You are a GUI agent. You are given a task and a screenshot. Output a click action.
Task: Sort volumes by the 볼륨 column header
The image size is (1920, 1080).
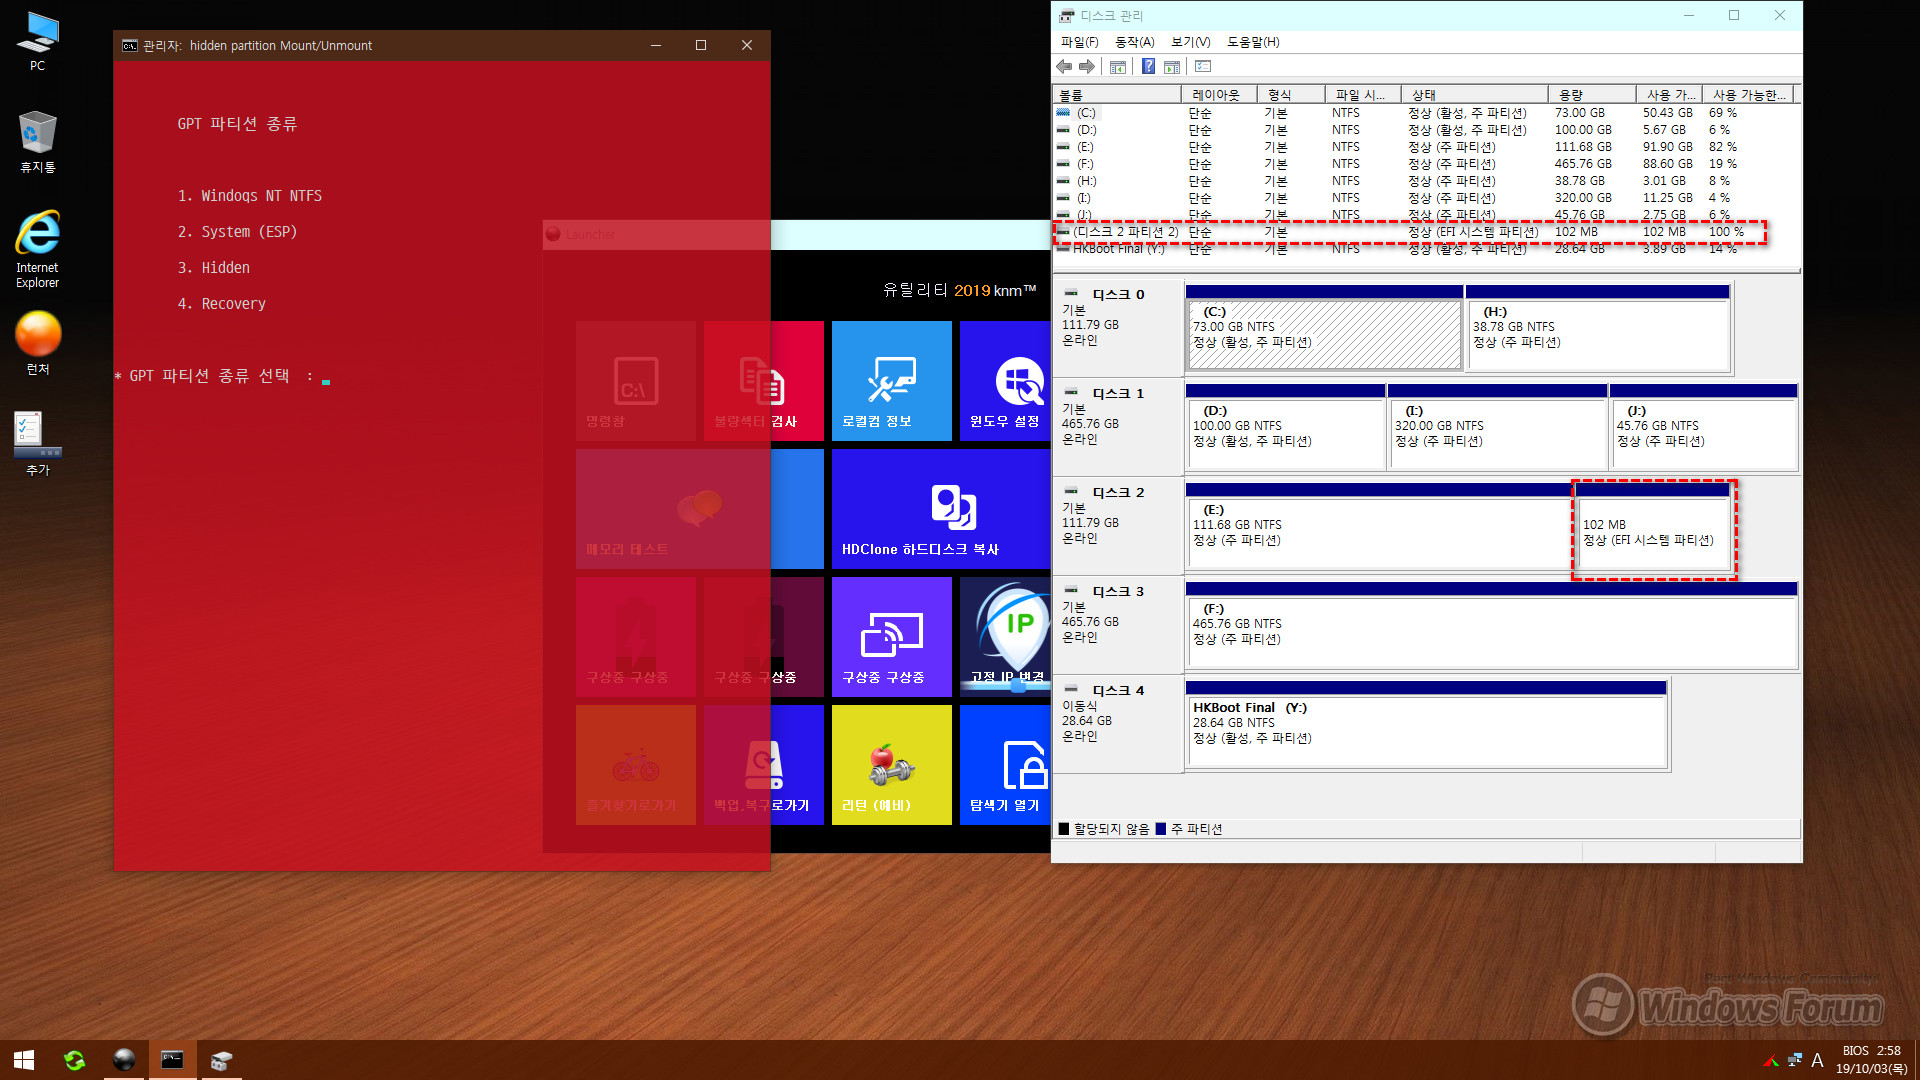[1117, 95]
